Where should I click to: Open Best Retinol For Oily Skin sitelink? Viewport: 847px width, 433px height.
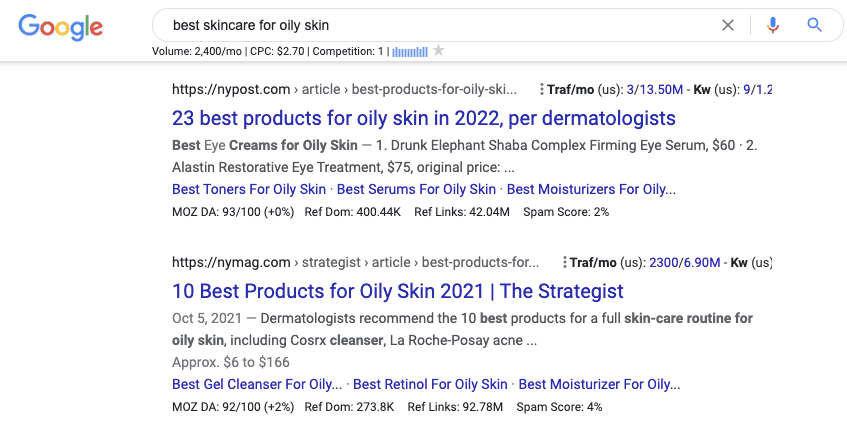coord(430,384)
